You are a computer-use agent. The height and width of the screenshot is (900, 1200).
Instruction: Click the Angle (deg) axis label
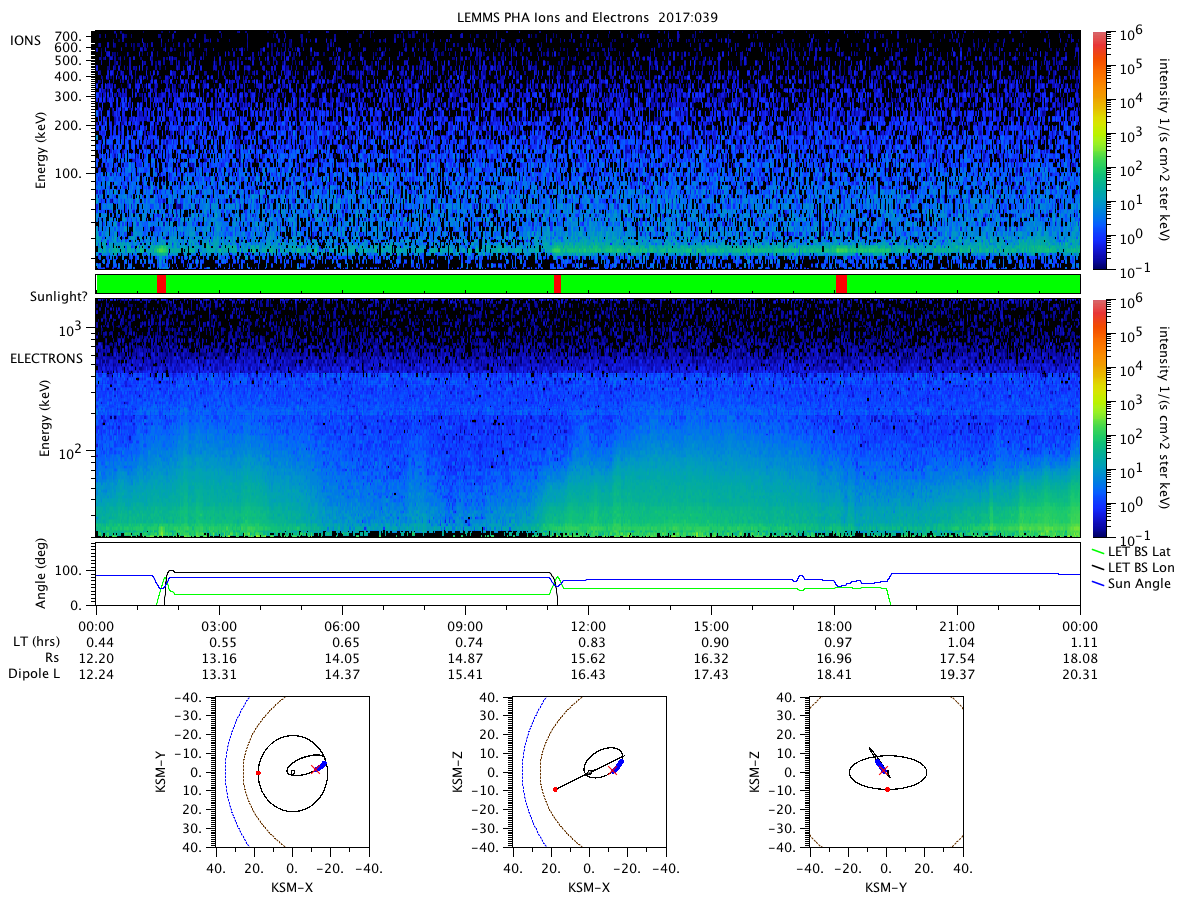pyautogui.click(x=45, y=573)
